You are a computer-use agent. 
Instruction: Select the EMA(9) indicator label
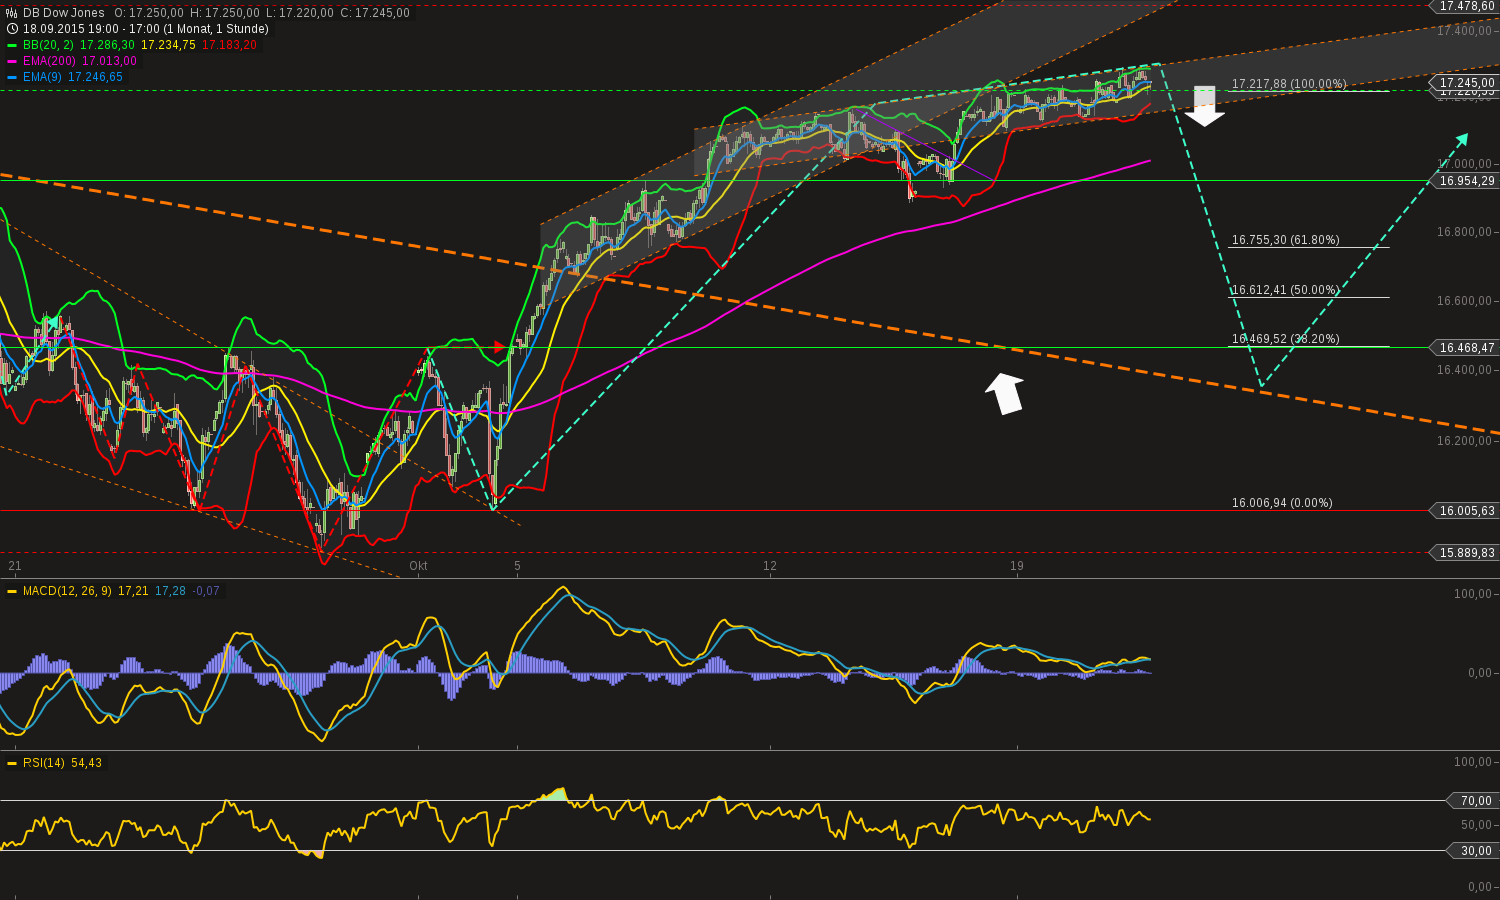coord(43,77)
